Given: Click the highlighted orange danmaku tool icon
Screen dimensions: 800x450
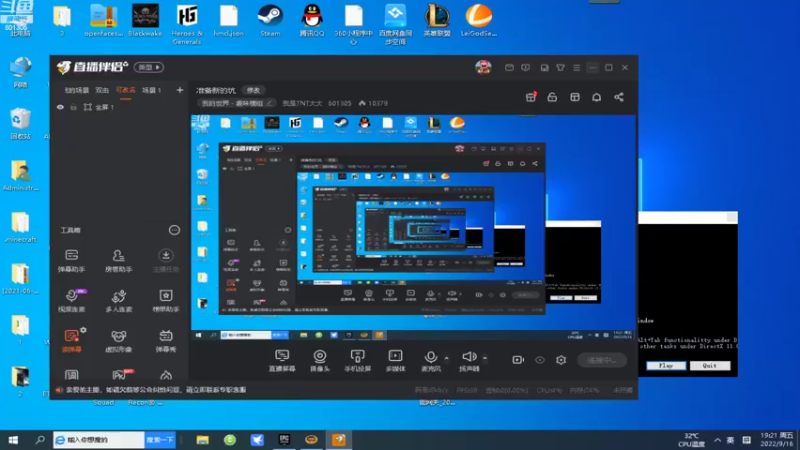Looking at the screenshot, I should [71, 340].
